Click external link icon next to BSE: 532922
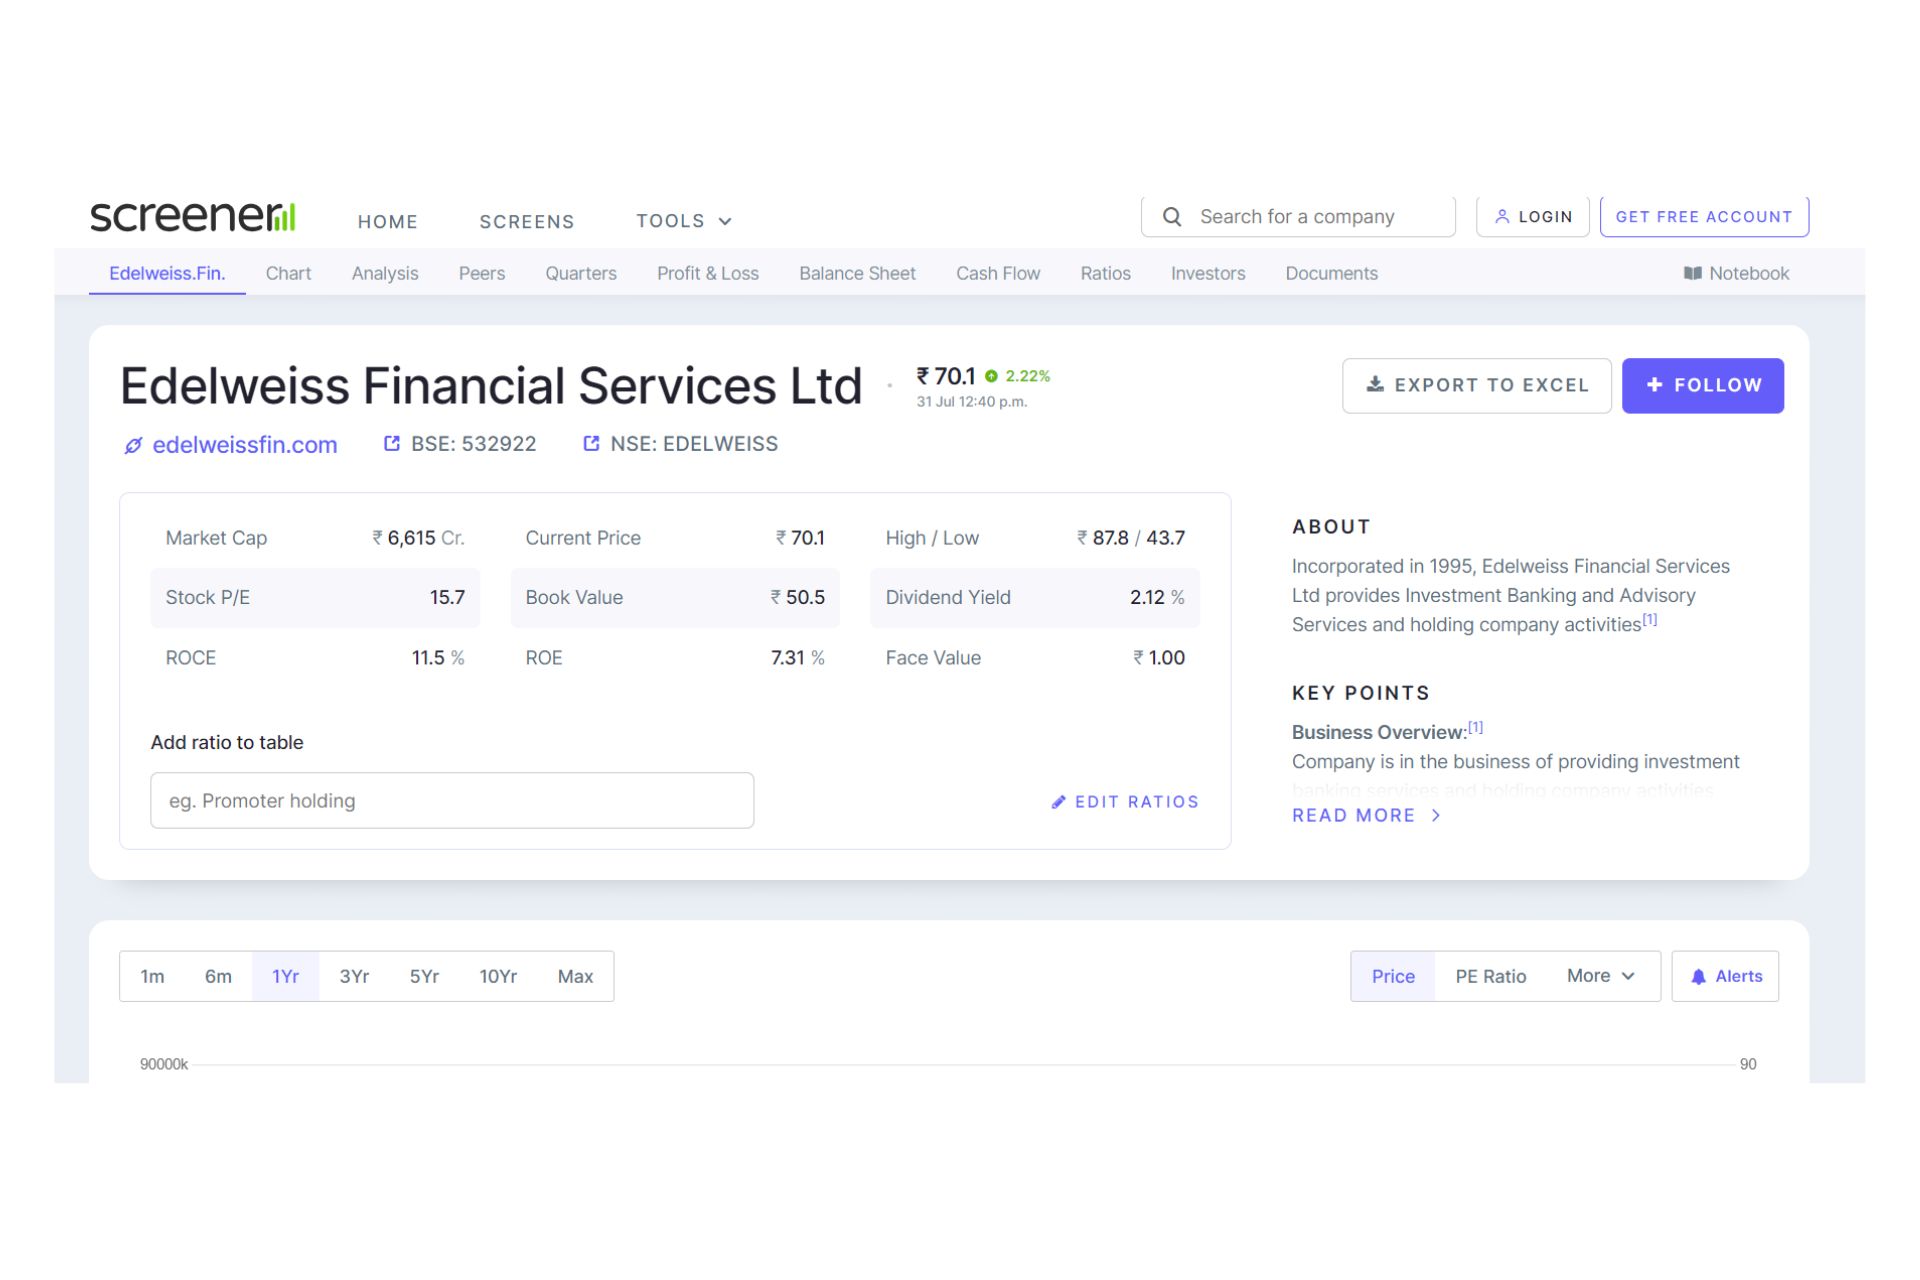 coord(391,443)
